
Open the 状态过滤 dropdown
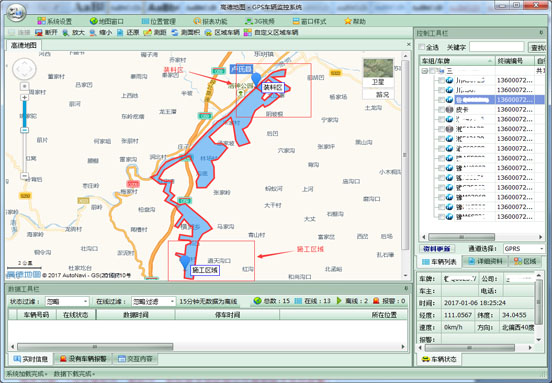coord(67,302)
